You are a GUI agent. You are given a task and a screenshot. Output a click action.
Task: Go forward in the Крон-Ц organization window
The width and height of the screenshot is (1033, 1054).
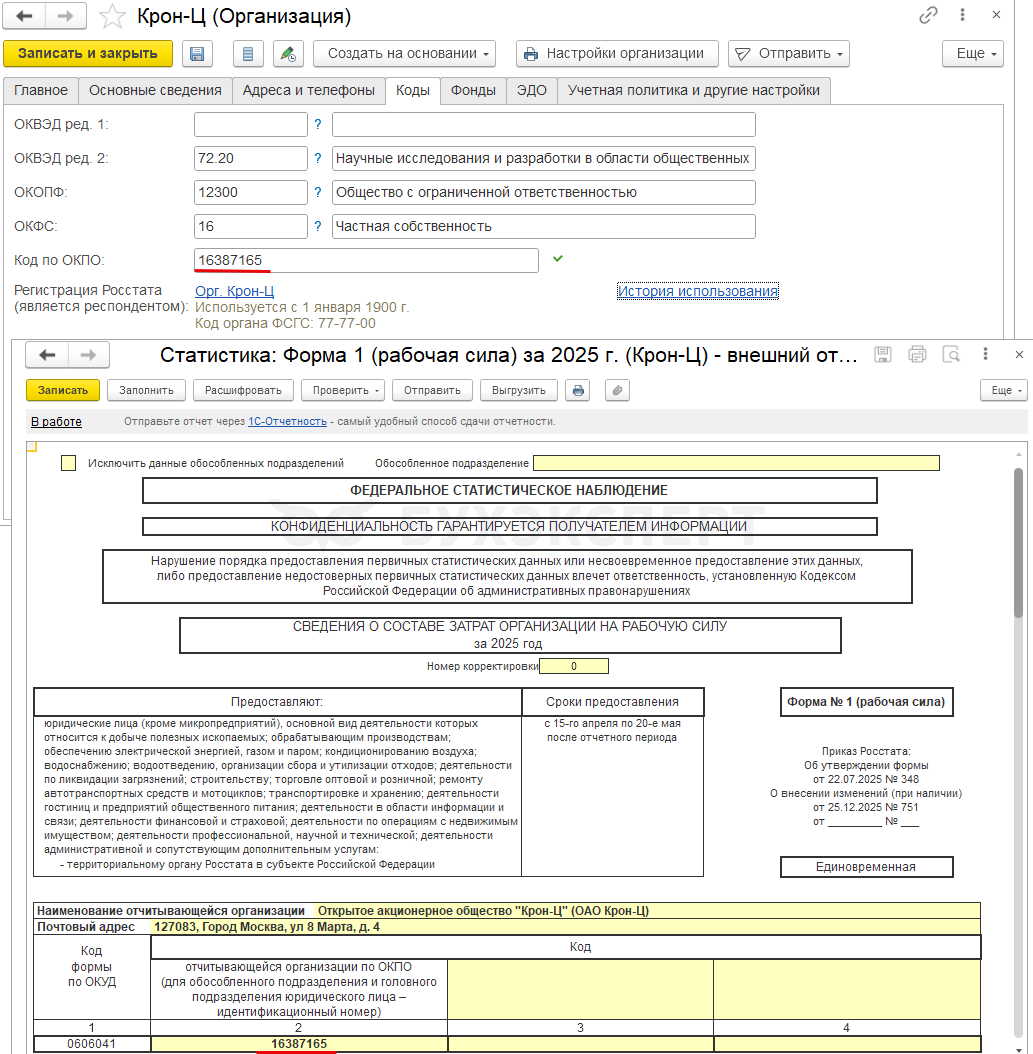[x=66, y=16]
